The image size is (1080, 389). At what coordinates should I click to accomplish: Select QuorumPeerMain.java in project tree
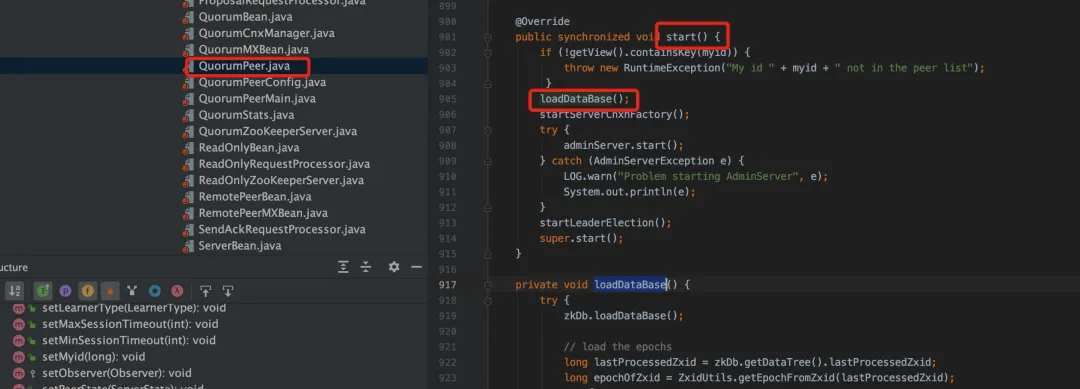[x=257, y=99]
